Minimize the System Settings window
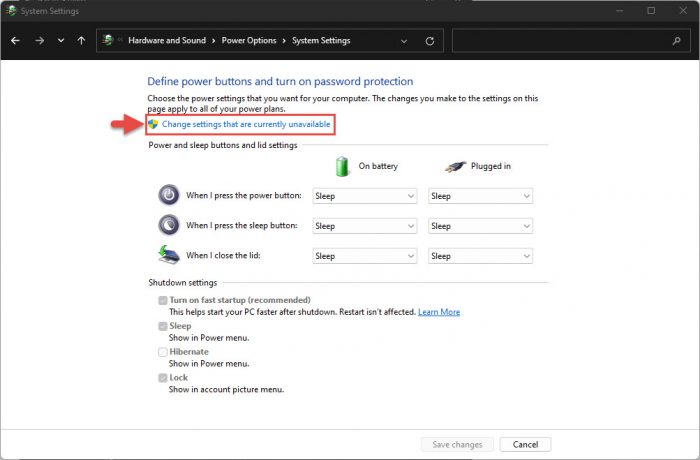Image resolution: width=700 pixels, height=460 pixels. 620,10
